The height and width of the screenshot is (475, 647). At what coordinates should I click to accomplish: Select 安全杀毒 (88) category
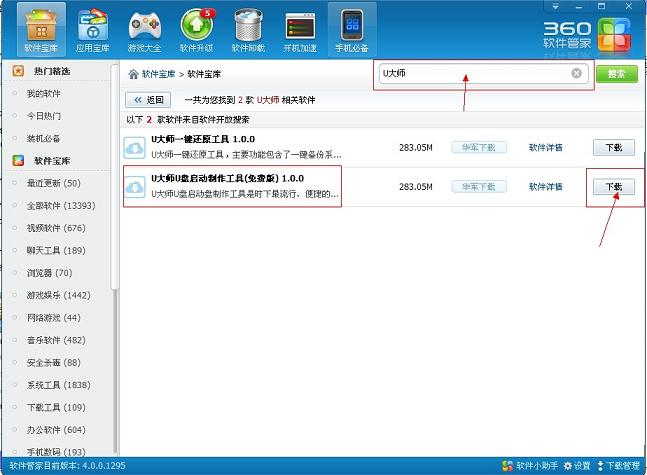click(54, 362)
